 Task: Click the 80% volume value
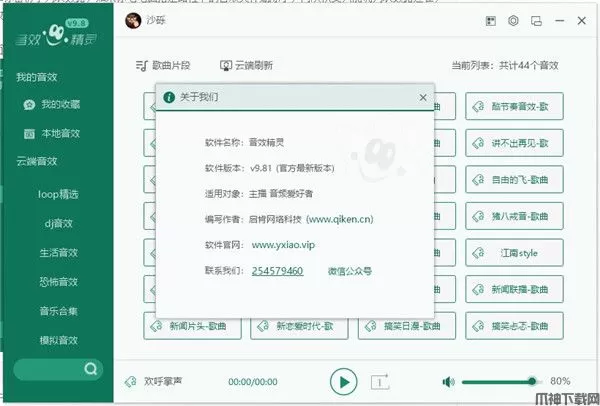560,381
